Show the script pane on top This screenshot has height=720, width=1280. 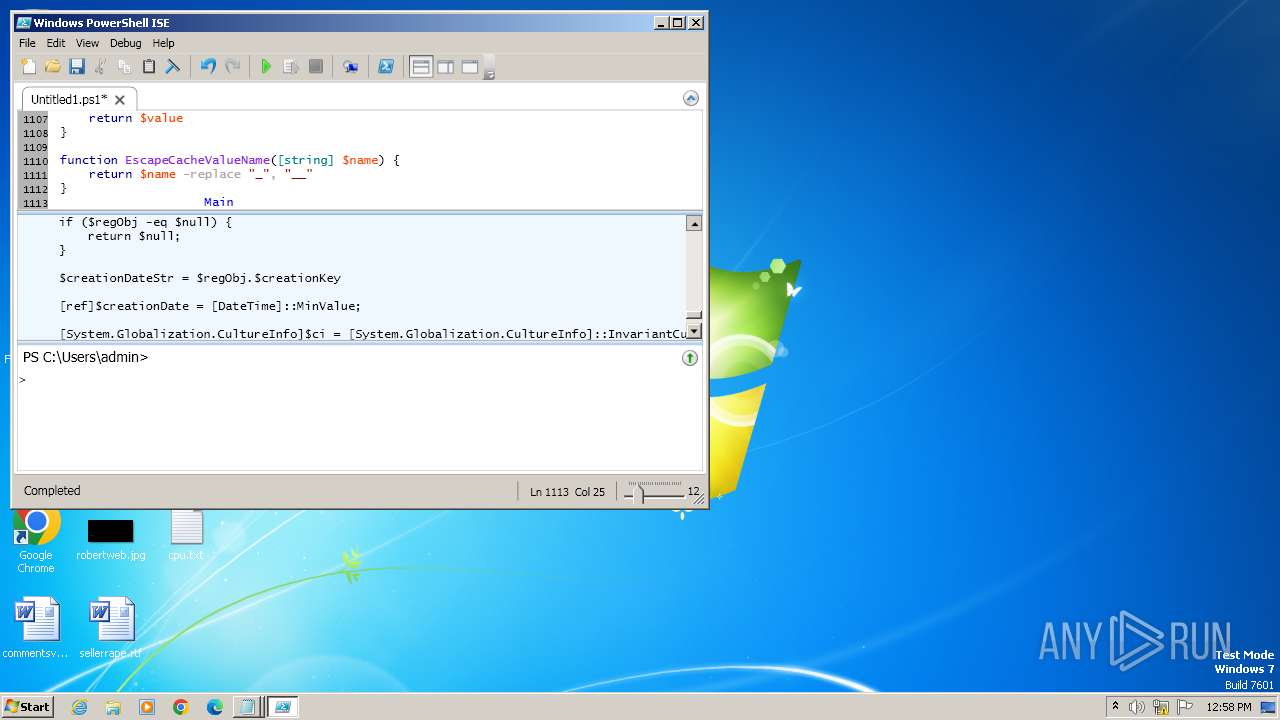(421, 67)
